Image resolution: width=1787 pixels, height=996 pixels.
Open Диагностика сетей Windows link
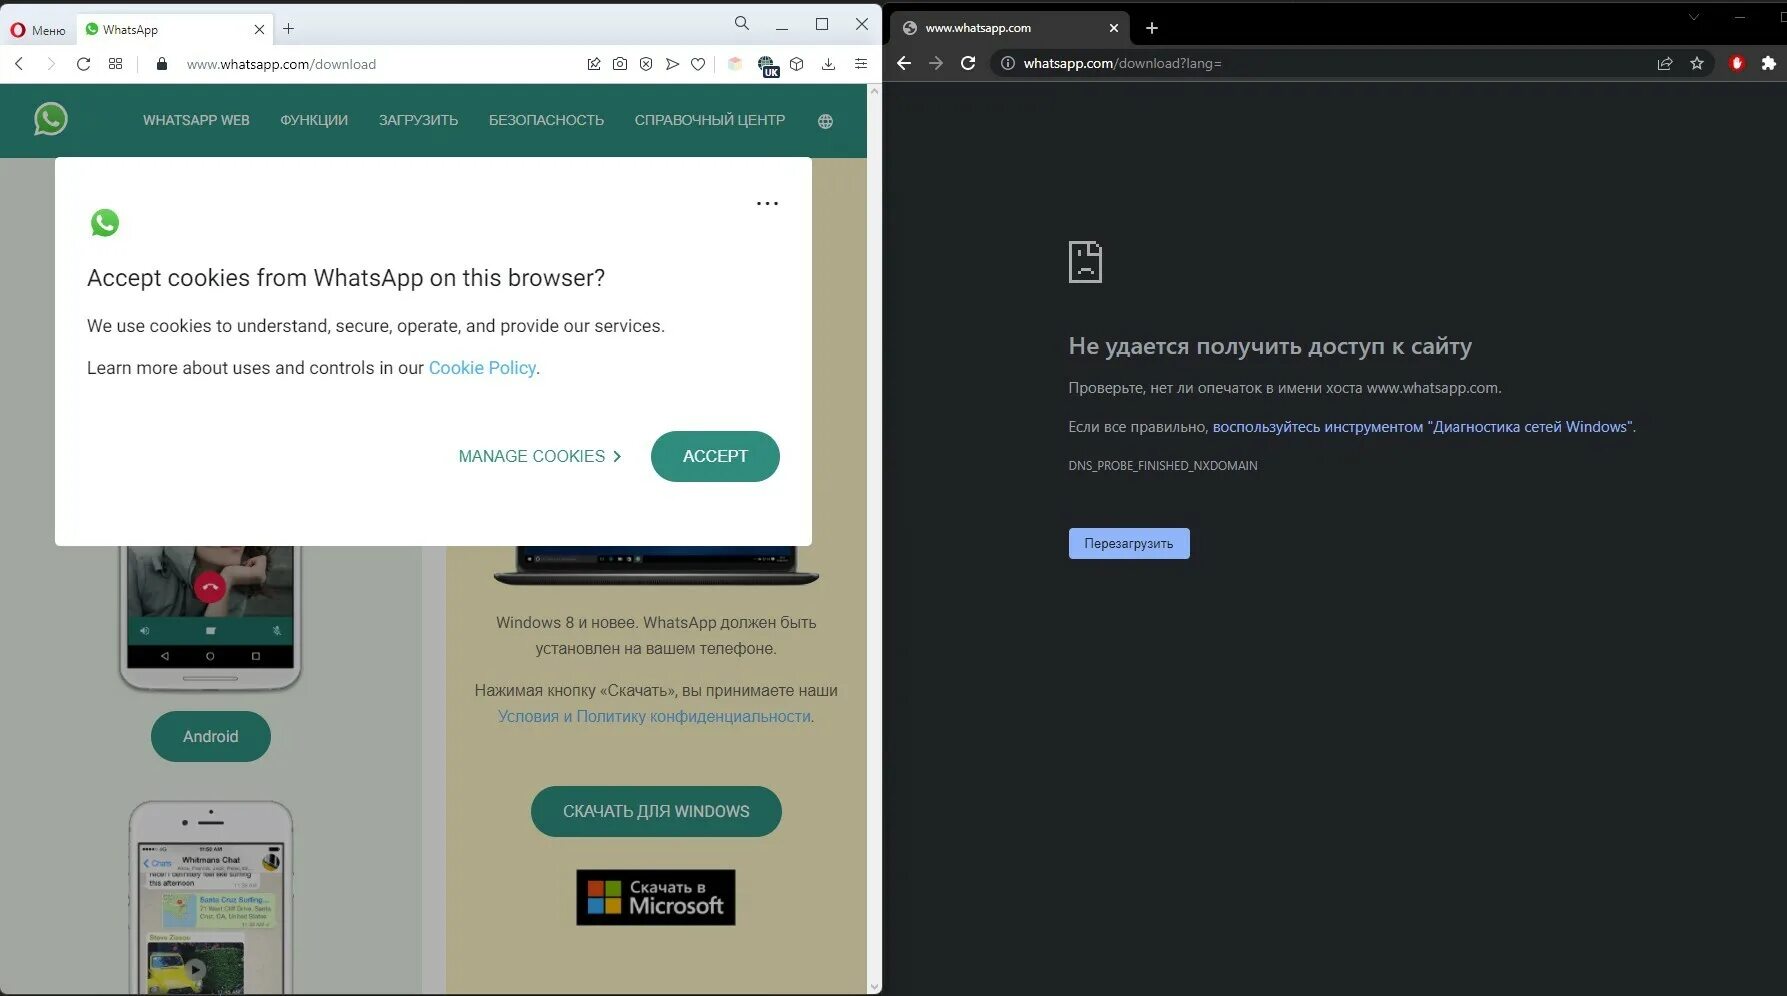point(1422,427)
